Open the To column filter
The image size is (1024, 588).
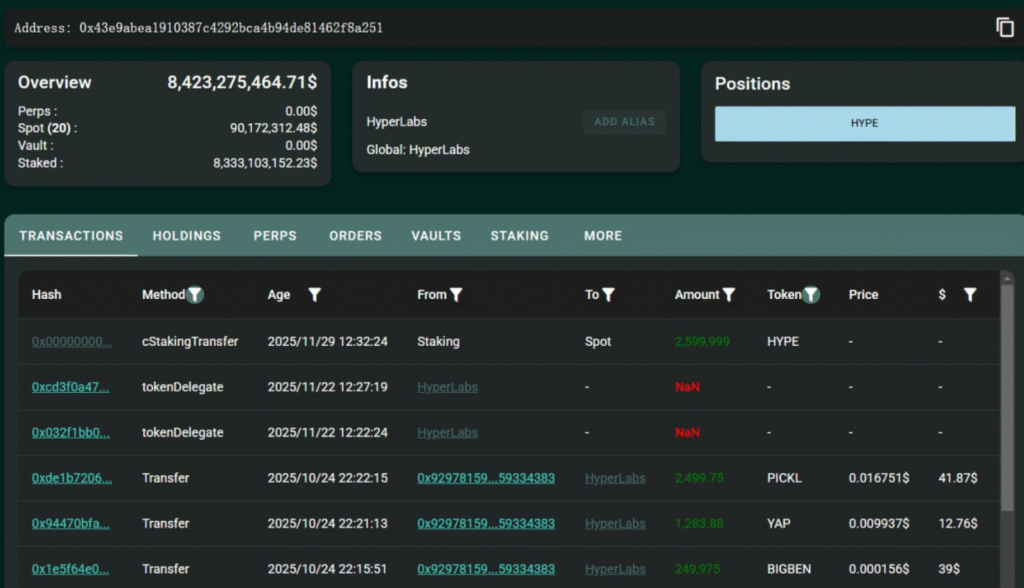point(608,295)
